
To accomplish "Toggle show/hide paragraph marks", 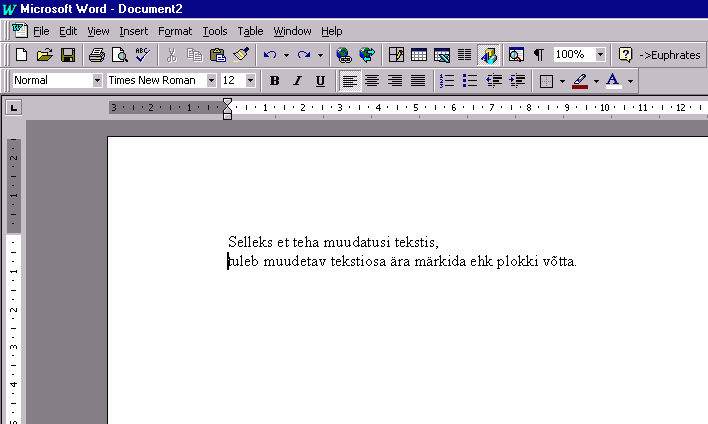I will coord(539,55).
